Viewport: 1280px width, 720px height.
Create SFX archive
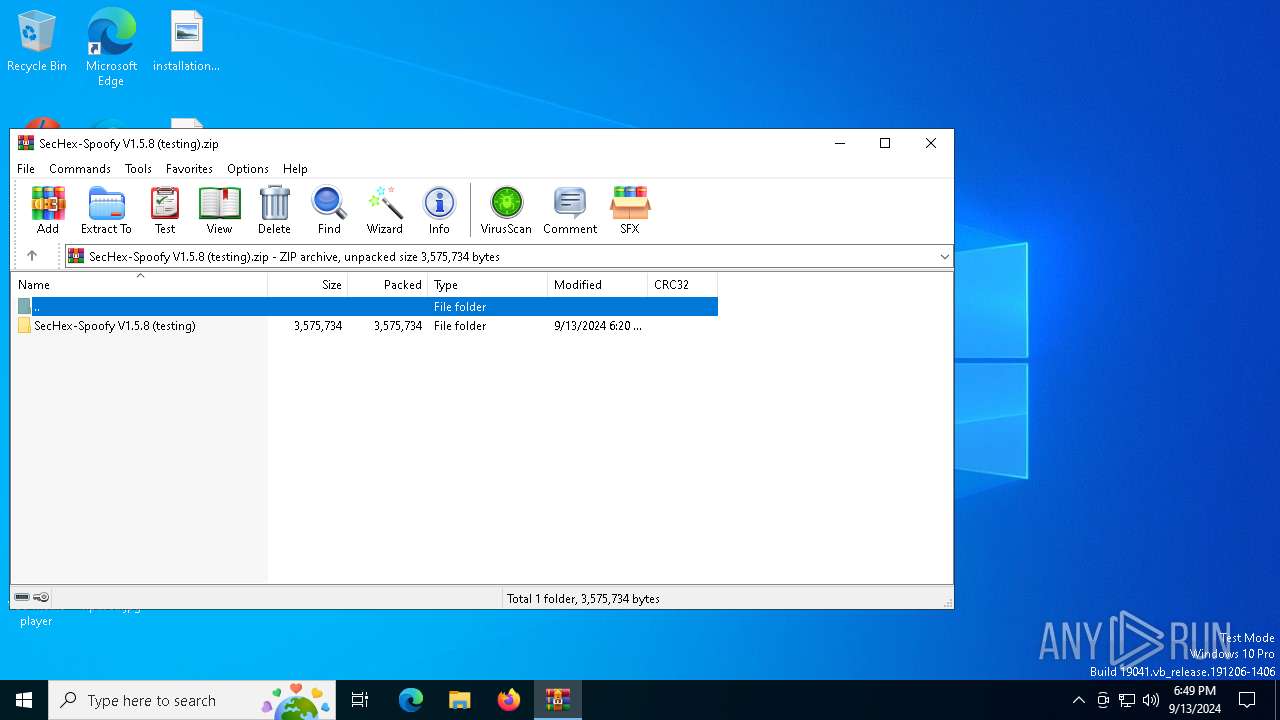click(x=629, y=210)
